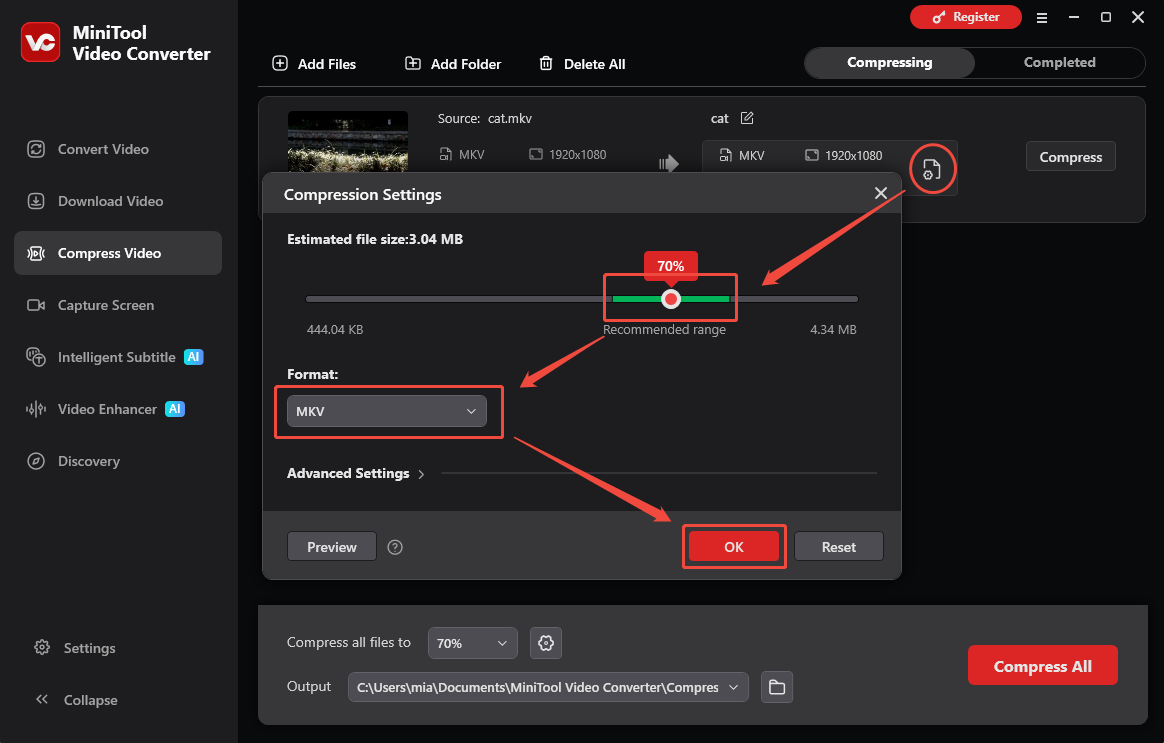Open the hamburger menu in title bar
Viewport: 1164px width, 743px height.
point(1042,17)
